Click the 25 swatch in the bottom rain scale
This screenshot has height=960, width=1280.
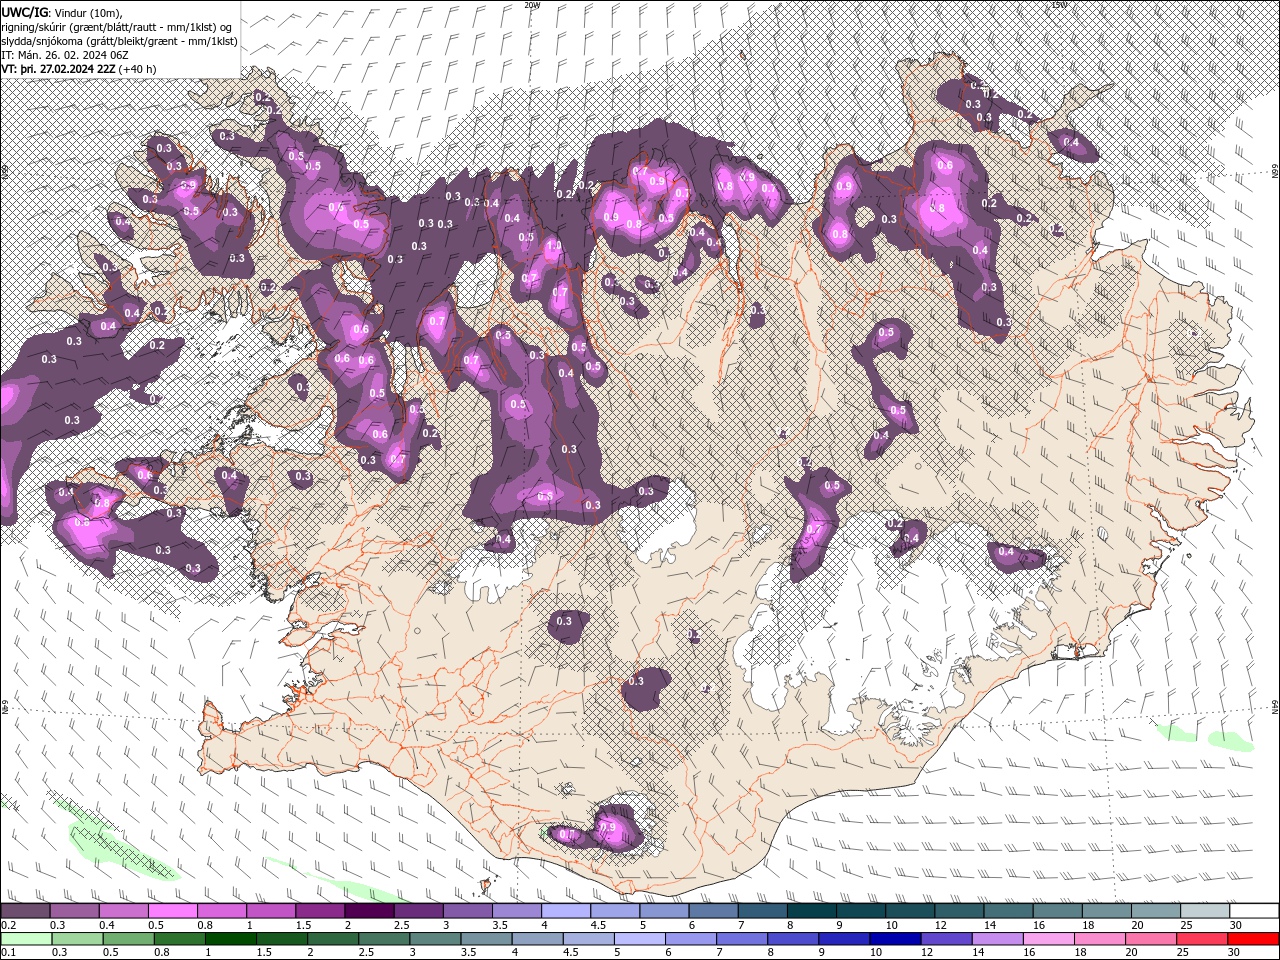[x=1204, y=938]
